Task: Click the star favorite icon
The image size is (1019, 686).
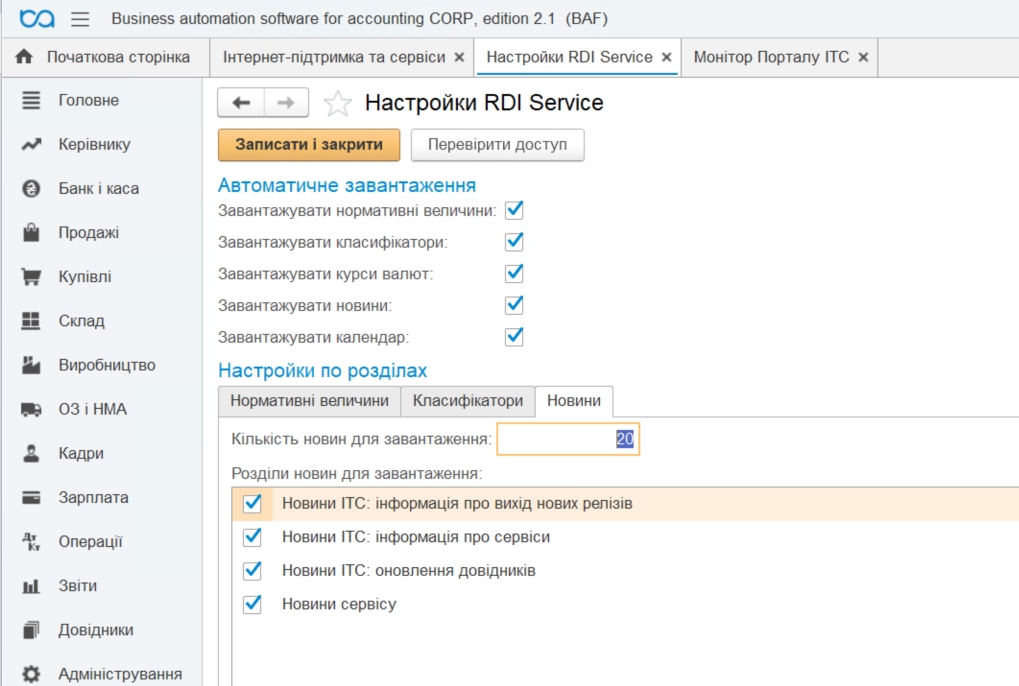Action: pos(338,103)
